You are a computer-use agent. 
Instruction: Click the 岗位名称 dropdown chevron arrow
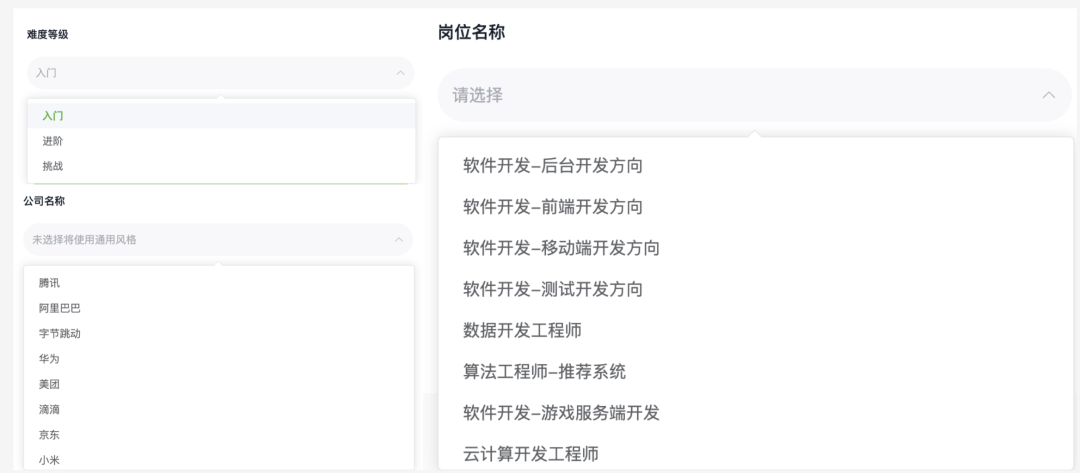(1048, 95)
